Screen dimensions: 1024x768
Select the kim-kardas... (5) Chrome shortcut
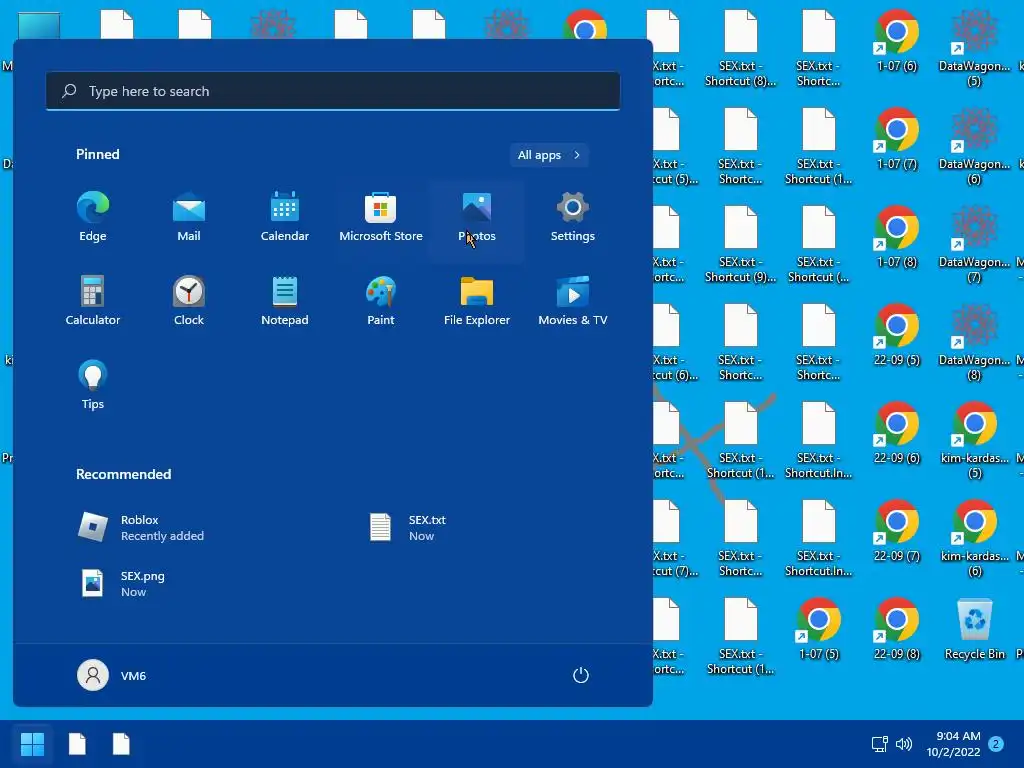974,440
